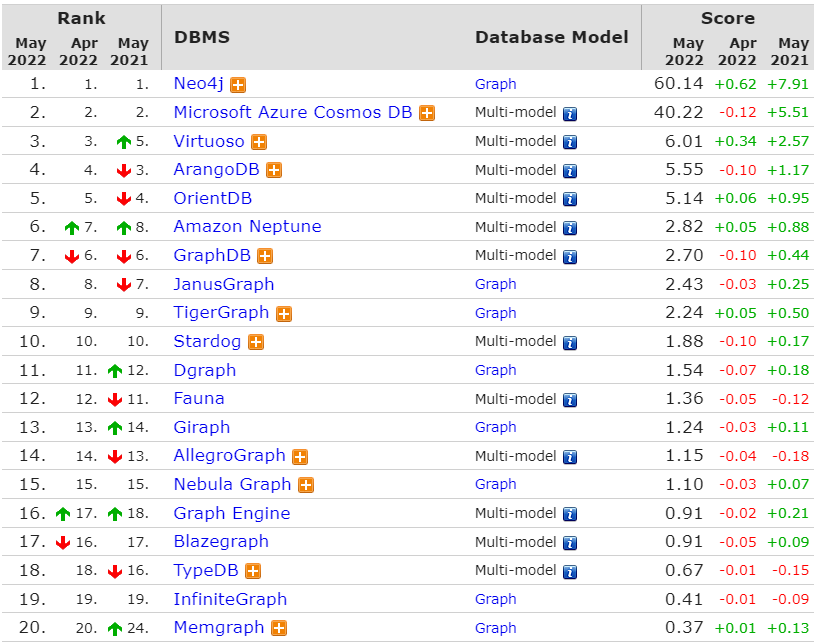The height and width of the screenshot is (644, 822).
Task: Click the Graph model link in Dgraph row
Action: click(495, 370)
